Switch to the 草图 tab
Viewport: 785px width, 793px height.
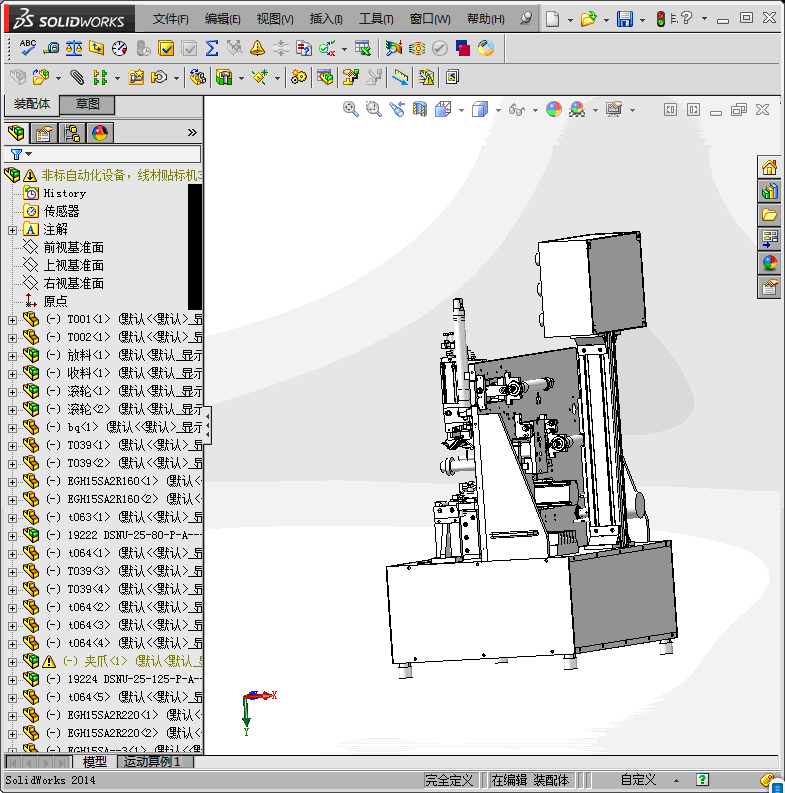coord(88,104)
